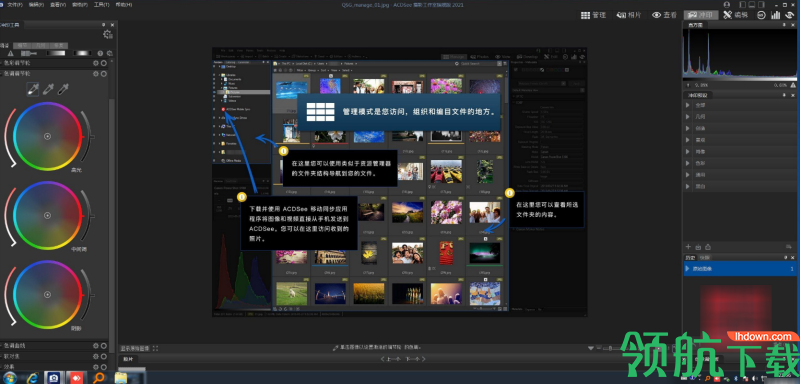Click the exposure warning triangle icon
Image resolution: width=800 pixels, height=384 pixels.
point(10,53)
